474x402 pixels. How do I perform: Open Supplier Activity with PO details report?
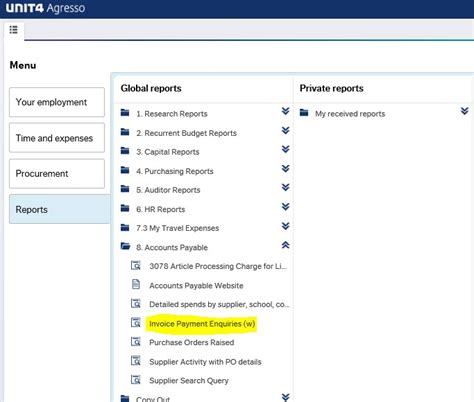click(205, 362)
